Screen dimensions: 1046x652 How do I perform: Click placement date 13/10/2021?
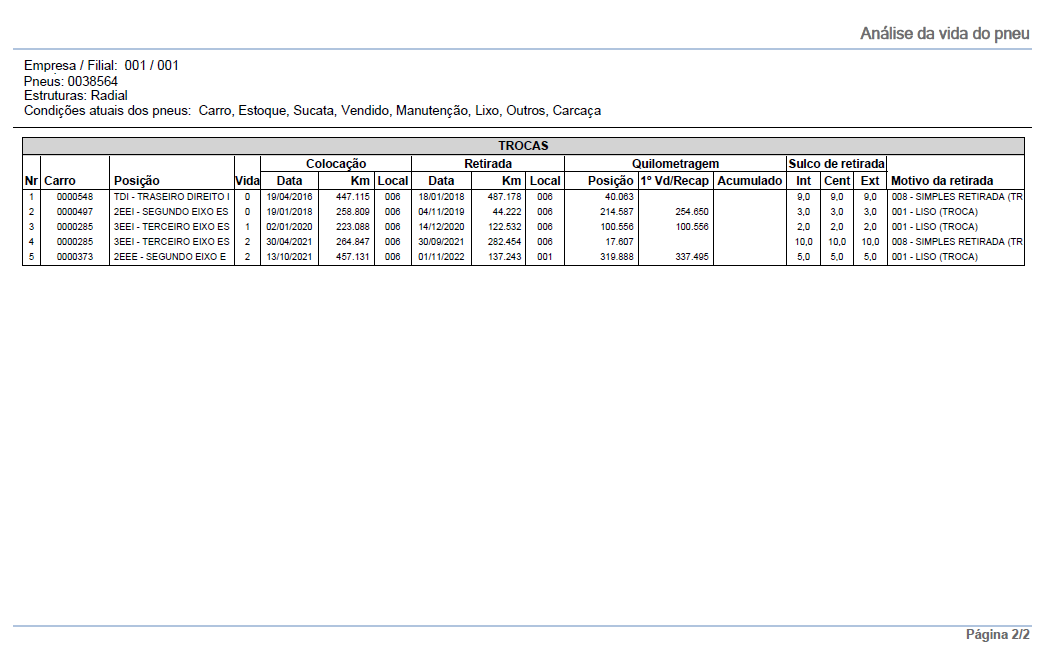pos(290,257)
